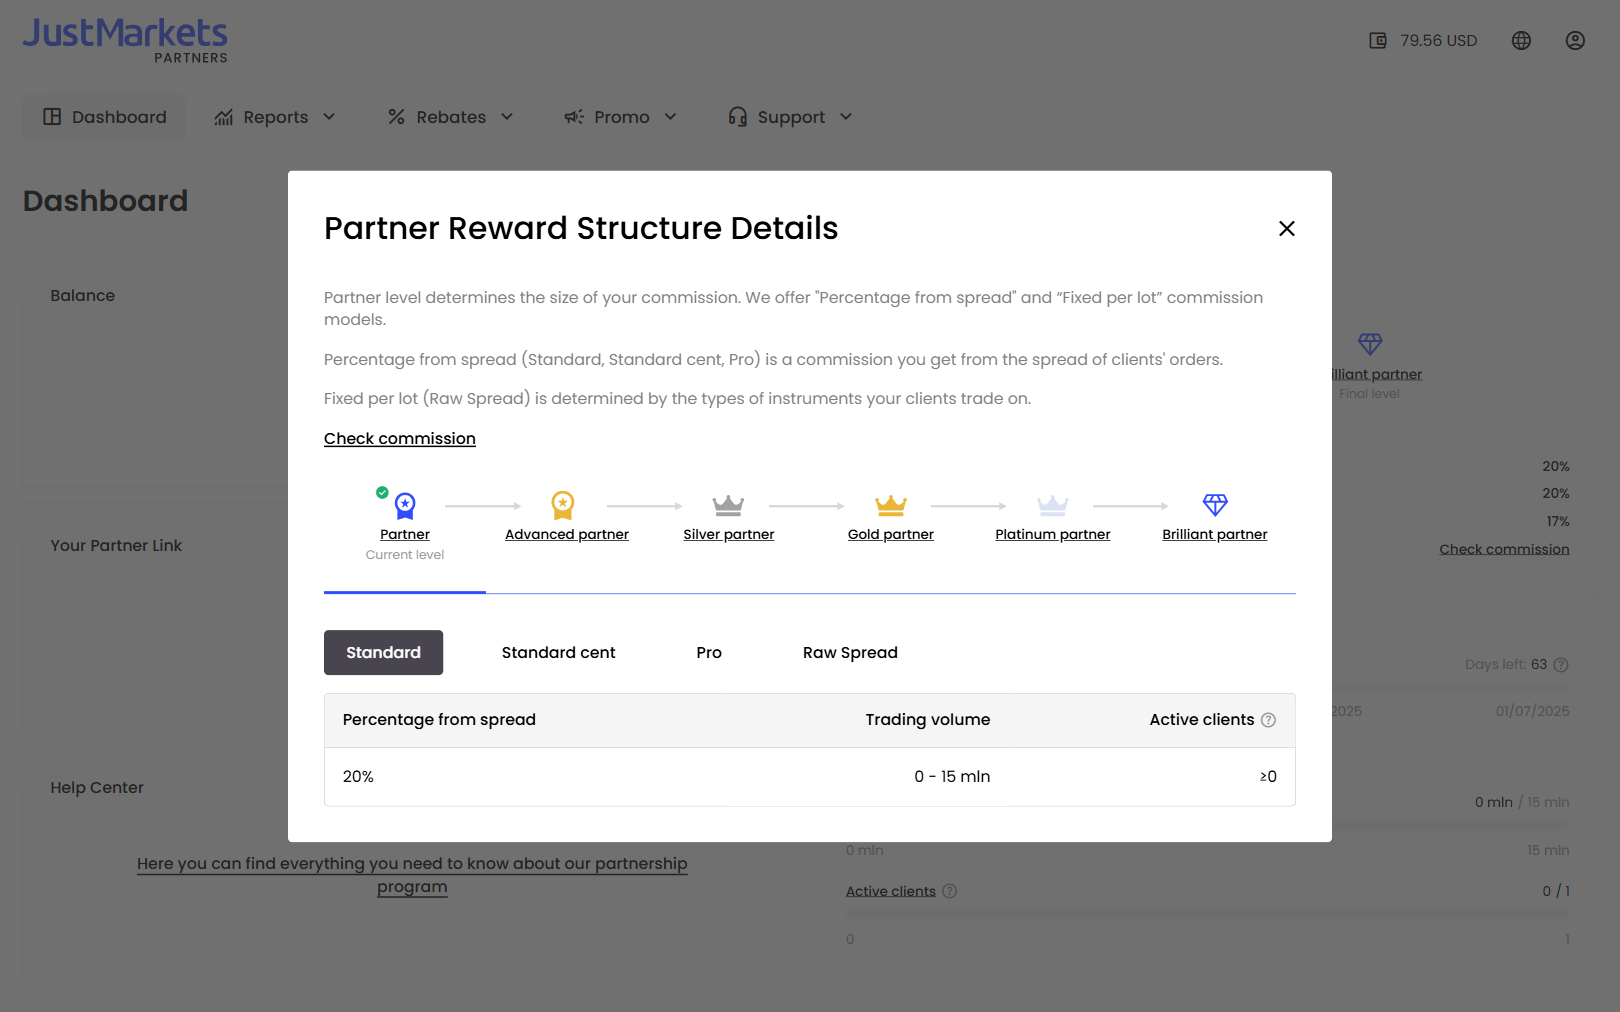The image size is (1620, 1012).
Task: Click the Brilliant partner diamond icon in dialog
Action: click(x=1215, y=505)
